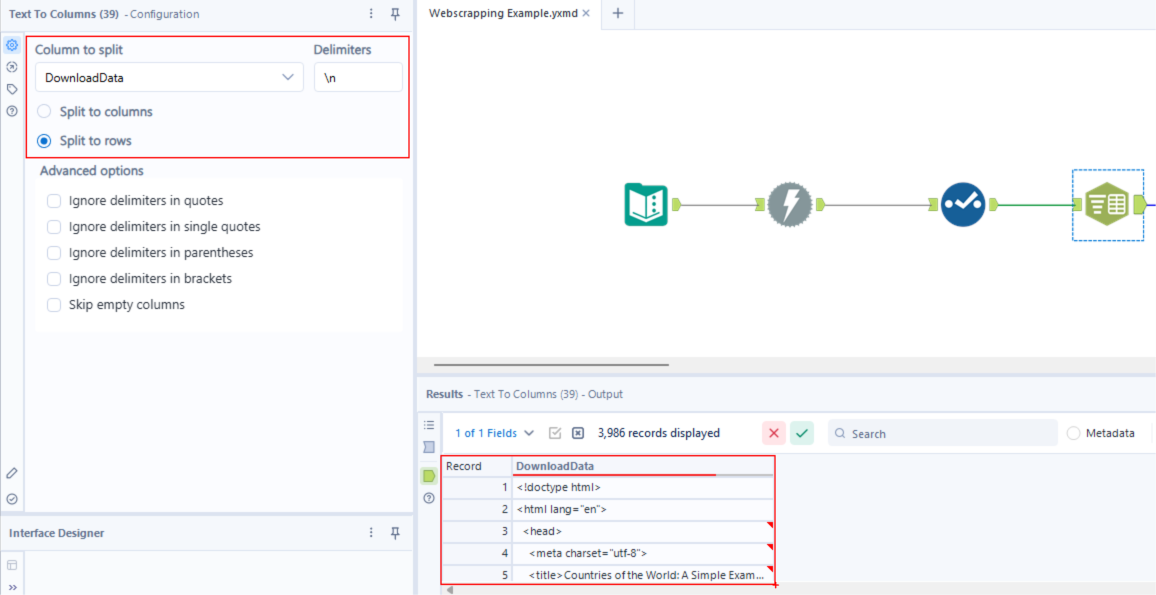
Task: Close the Webscrapping Example.yxmd tab
Action: [x=586, y=14]
